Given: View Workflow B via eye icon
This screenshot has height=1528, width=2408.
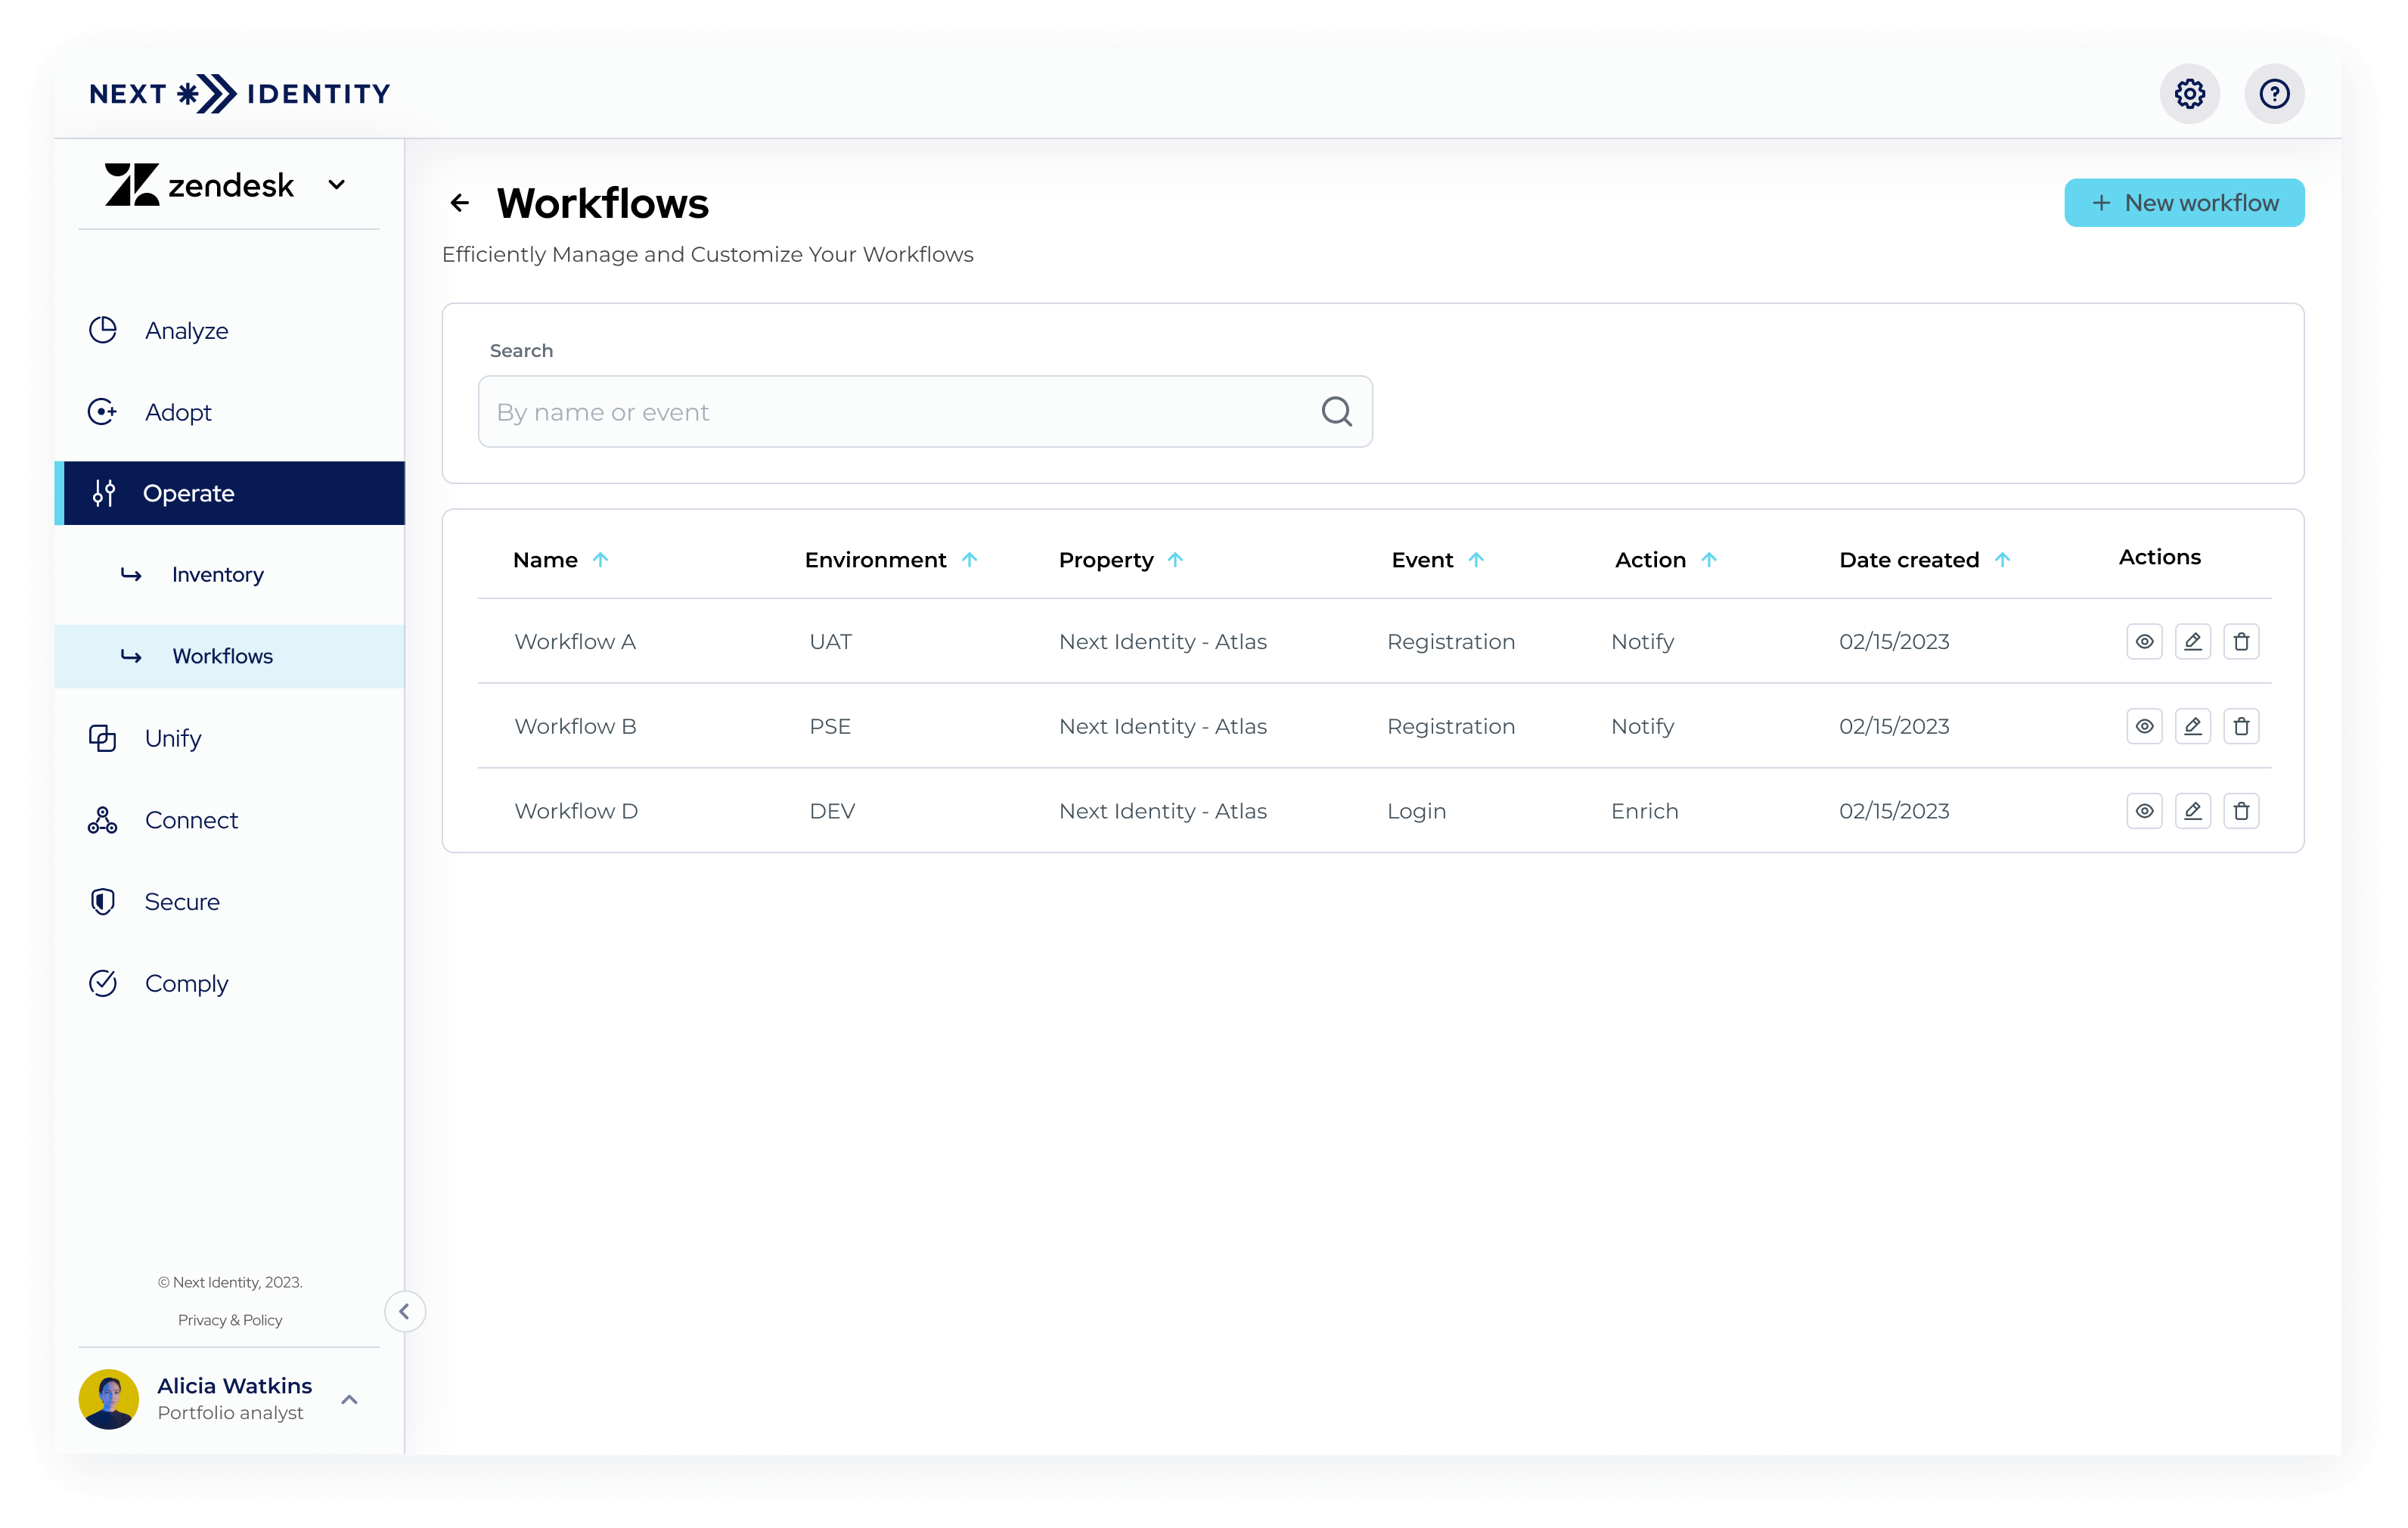Looking at the screenshot, I should coord(2144,727).
